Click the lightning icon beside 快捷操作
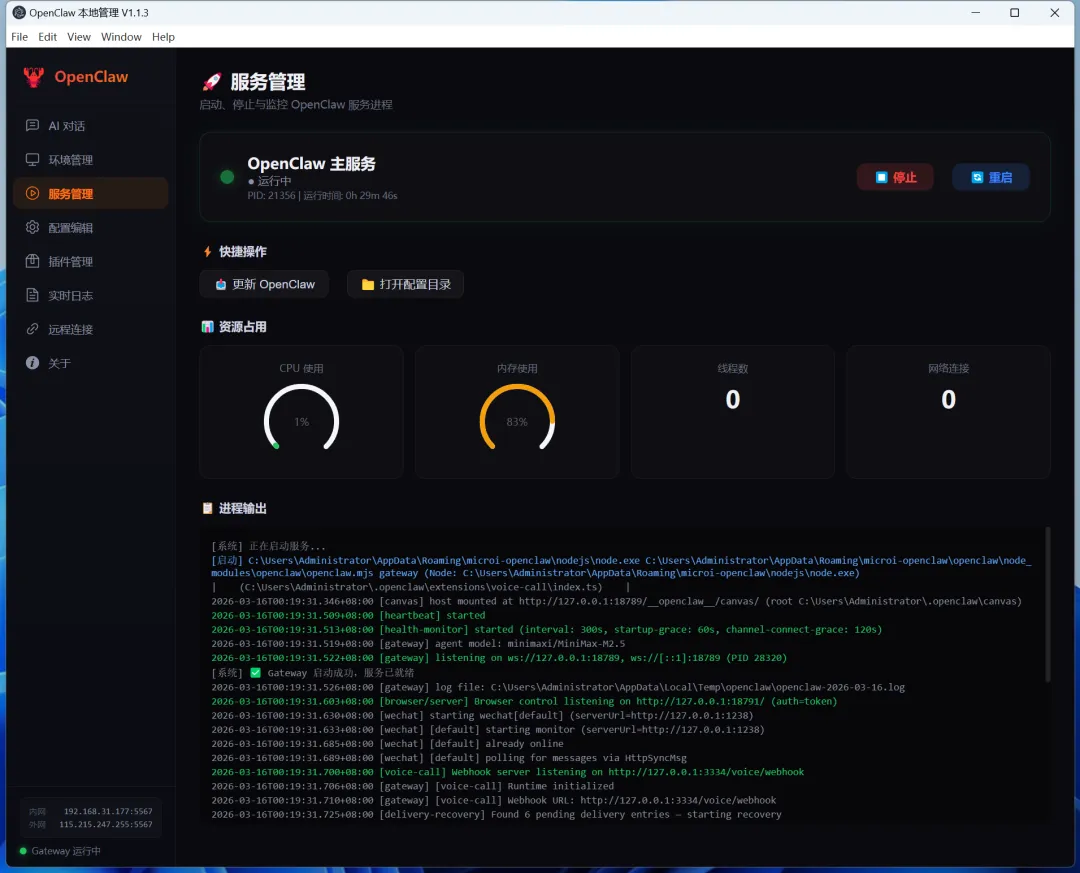Image resolution: width=1080 pixels, height=873 pixels. [207, 251]
